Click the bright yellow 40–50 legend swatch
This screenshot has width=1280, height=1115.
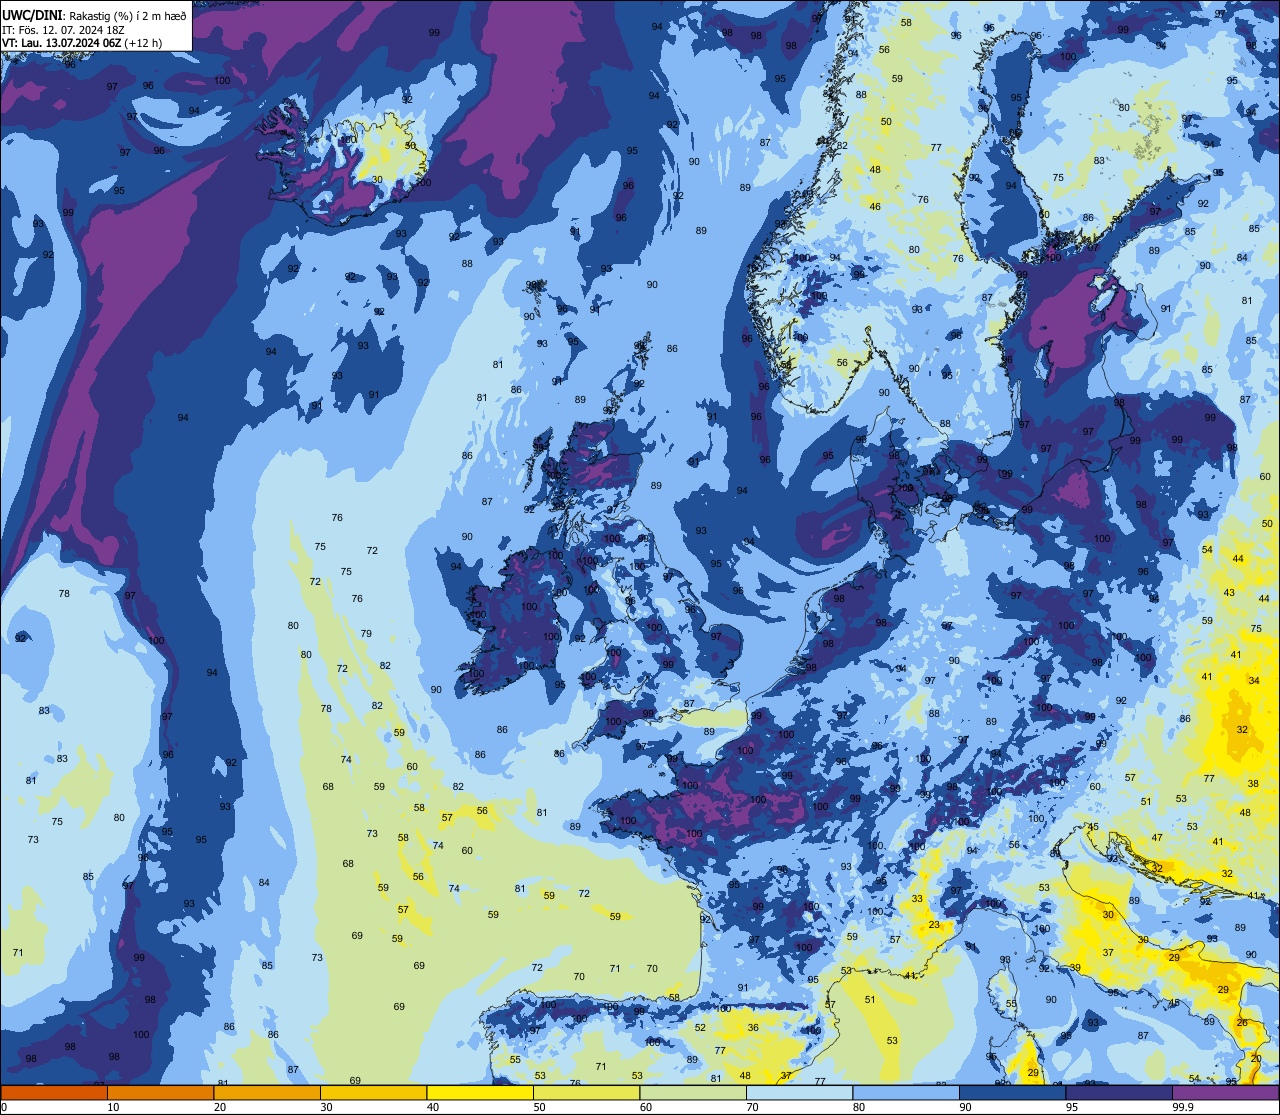click(x=480, y=1092)
